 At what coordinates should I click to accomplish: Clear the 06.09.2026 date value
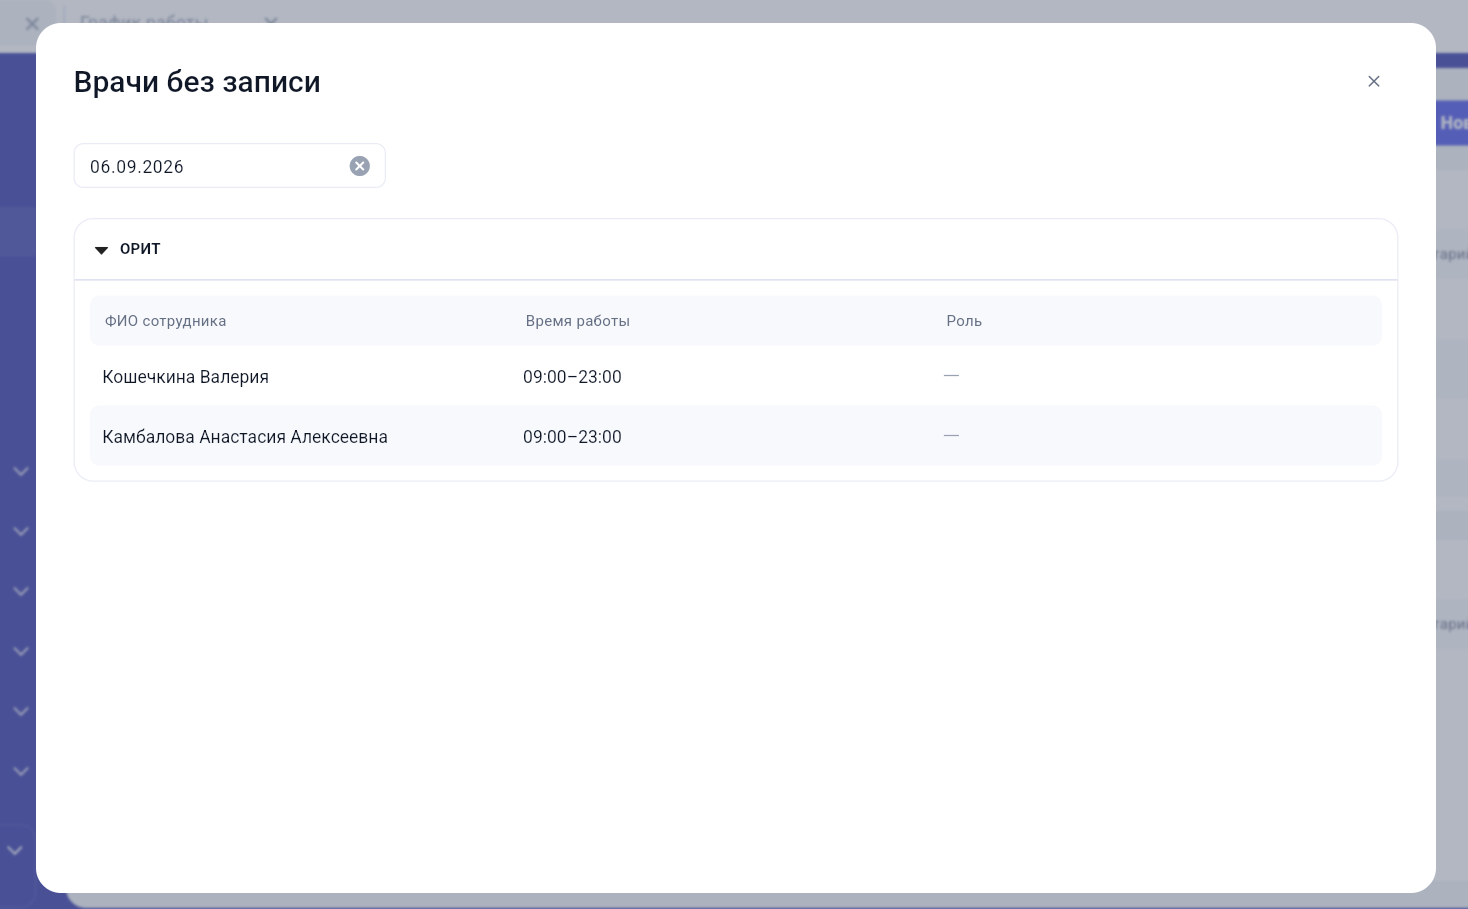(360, 166)
